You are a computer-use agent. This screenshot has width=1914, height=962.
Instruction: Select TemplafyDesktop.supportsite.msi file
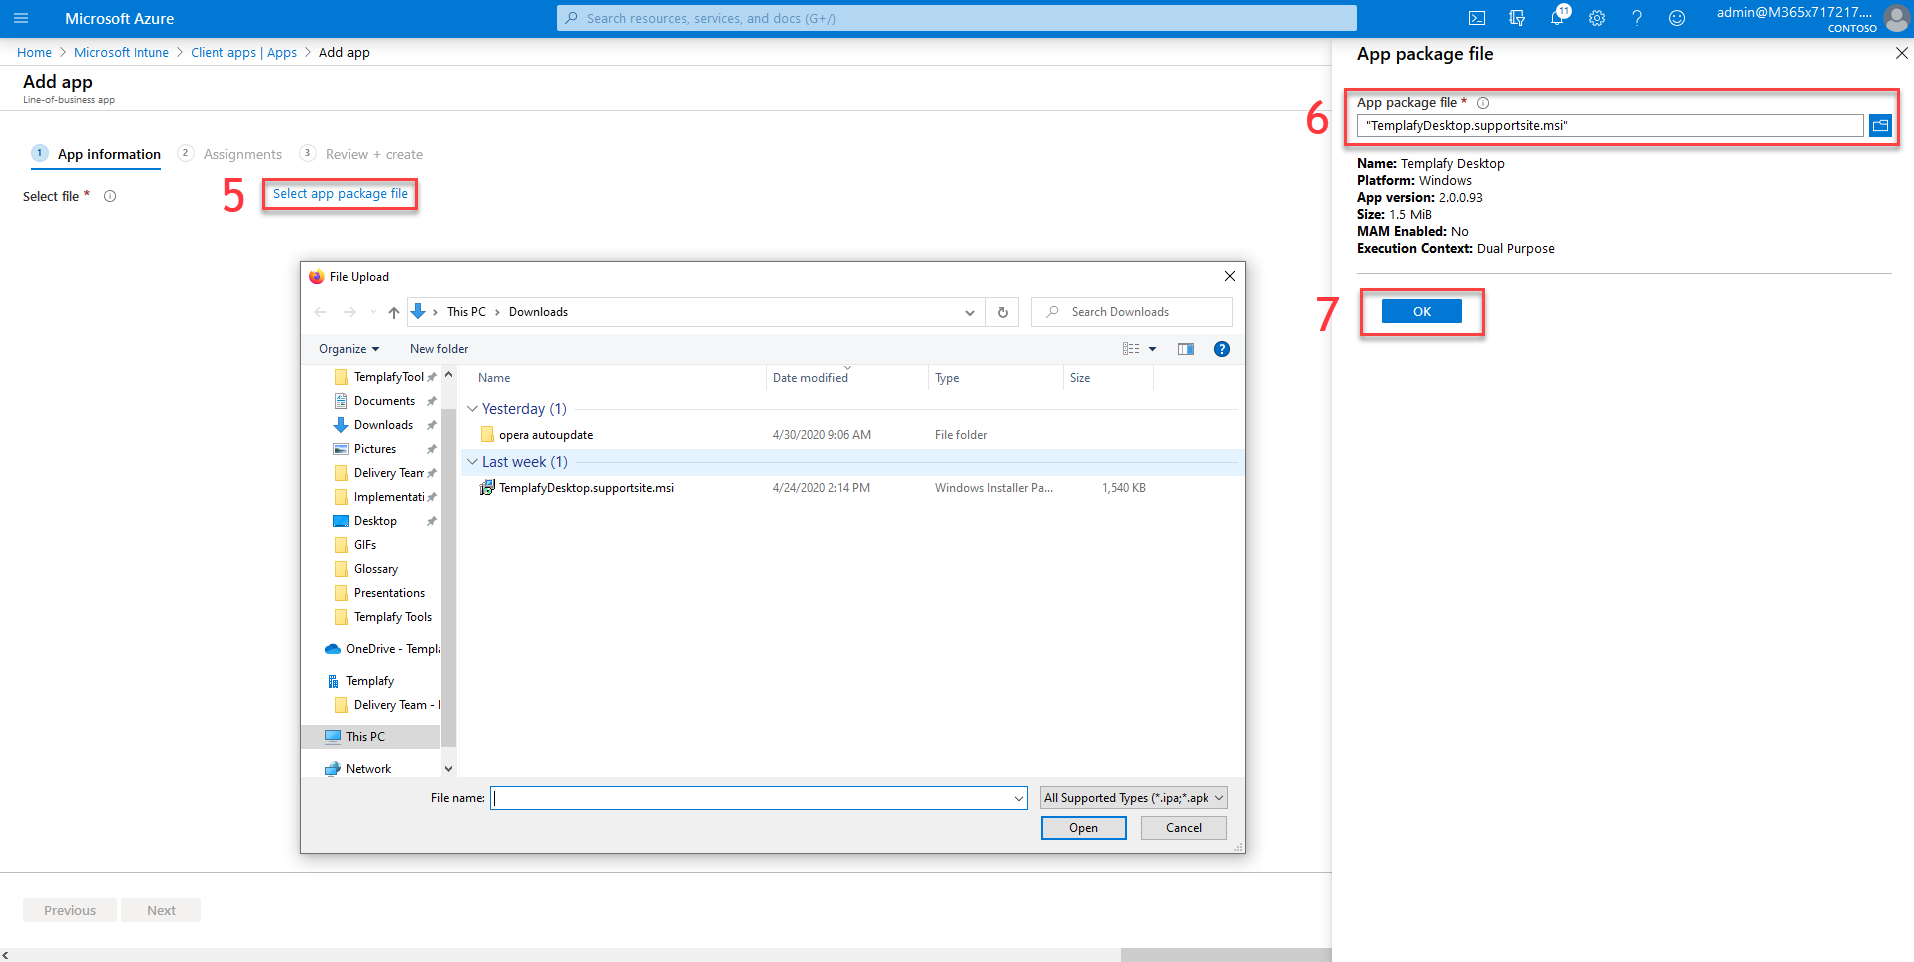tap(586, 488)
